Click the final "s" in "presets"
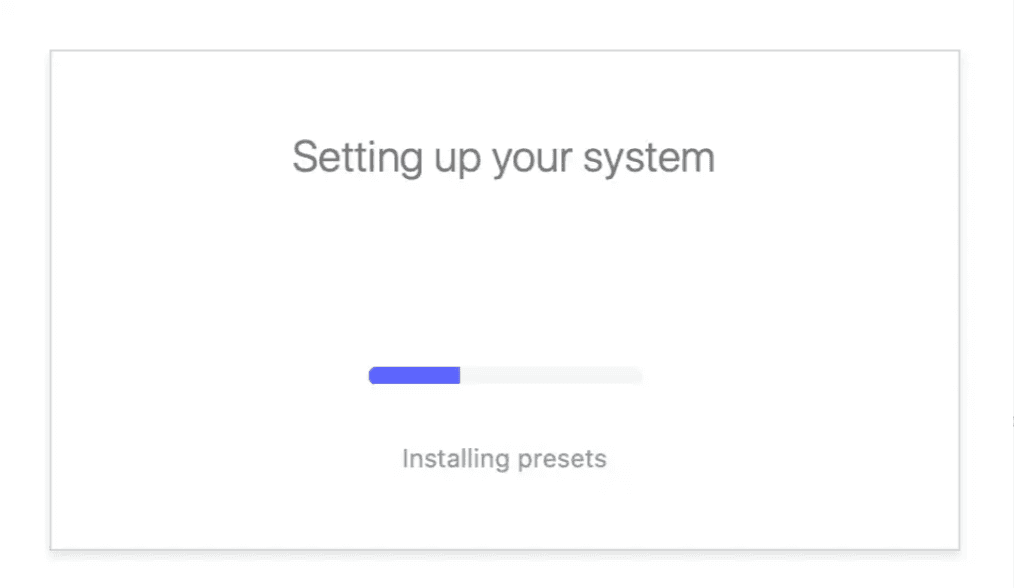Viewport: 1014px width, 588px height. click(x=601, y=460)
